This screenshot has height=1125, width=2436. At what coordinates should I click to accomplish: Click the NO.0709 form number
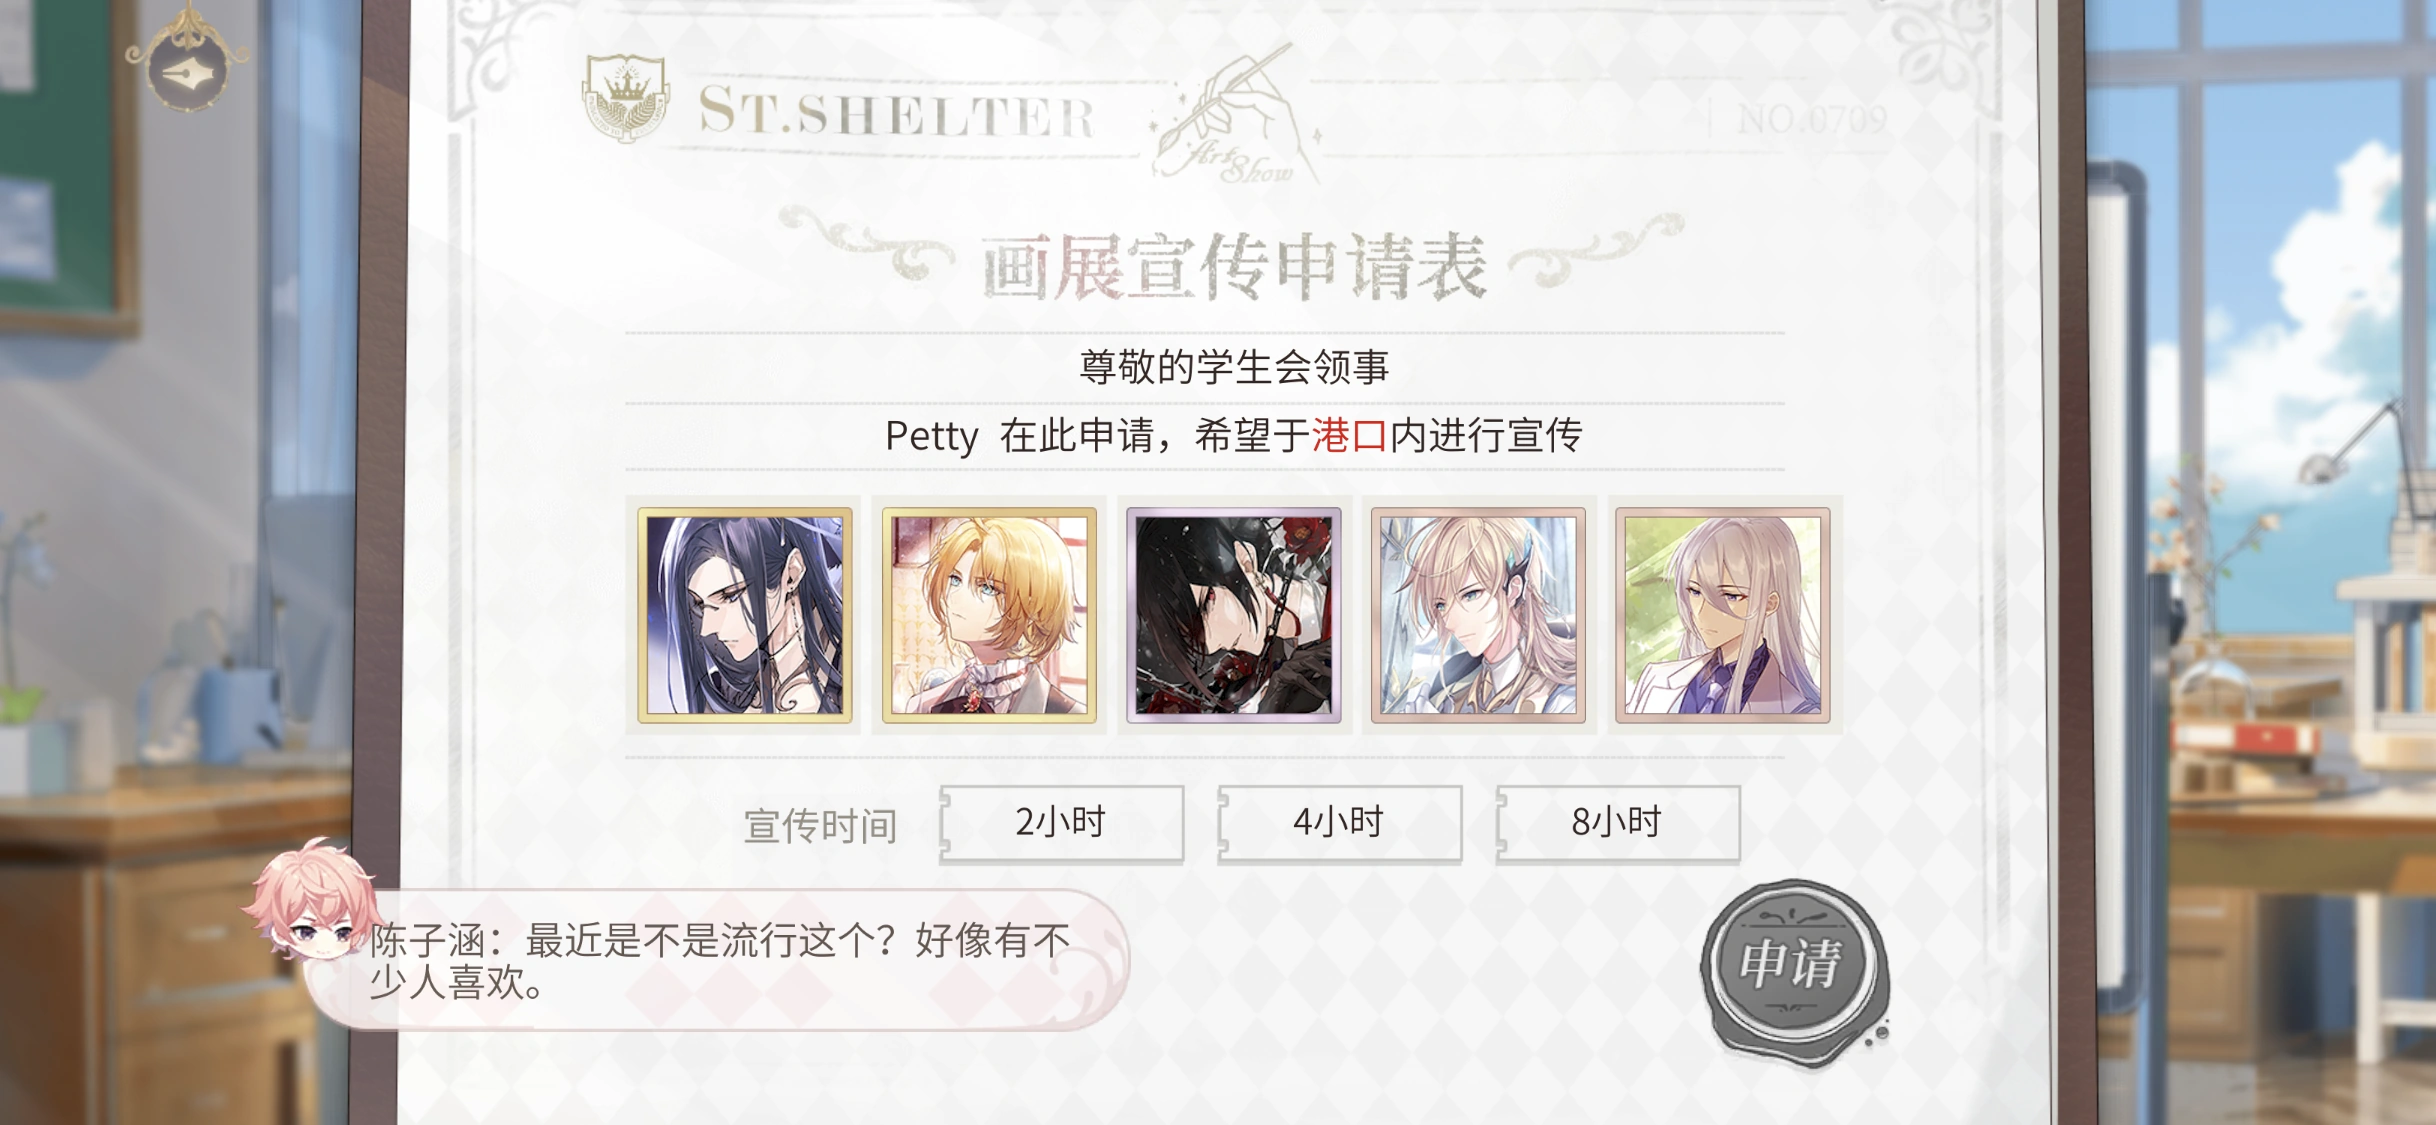[1812, 120]
